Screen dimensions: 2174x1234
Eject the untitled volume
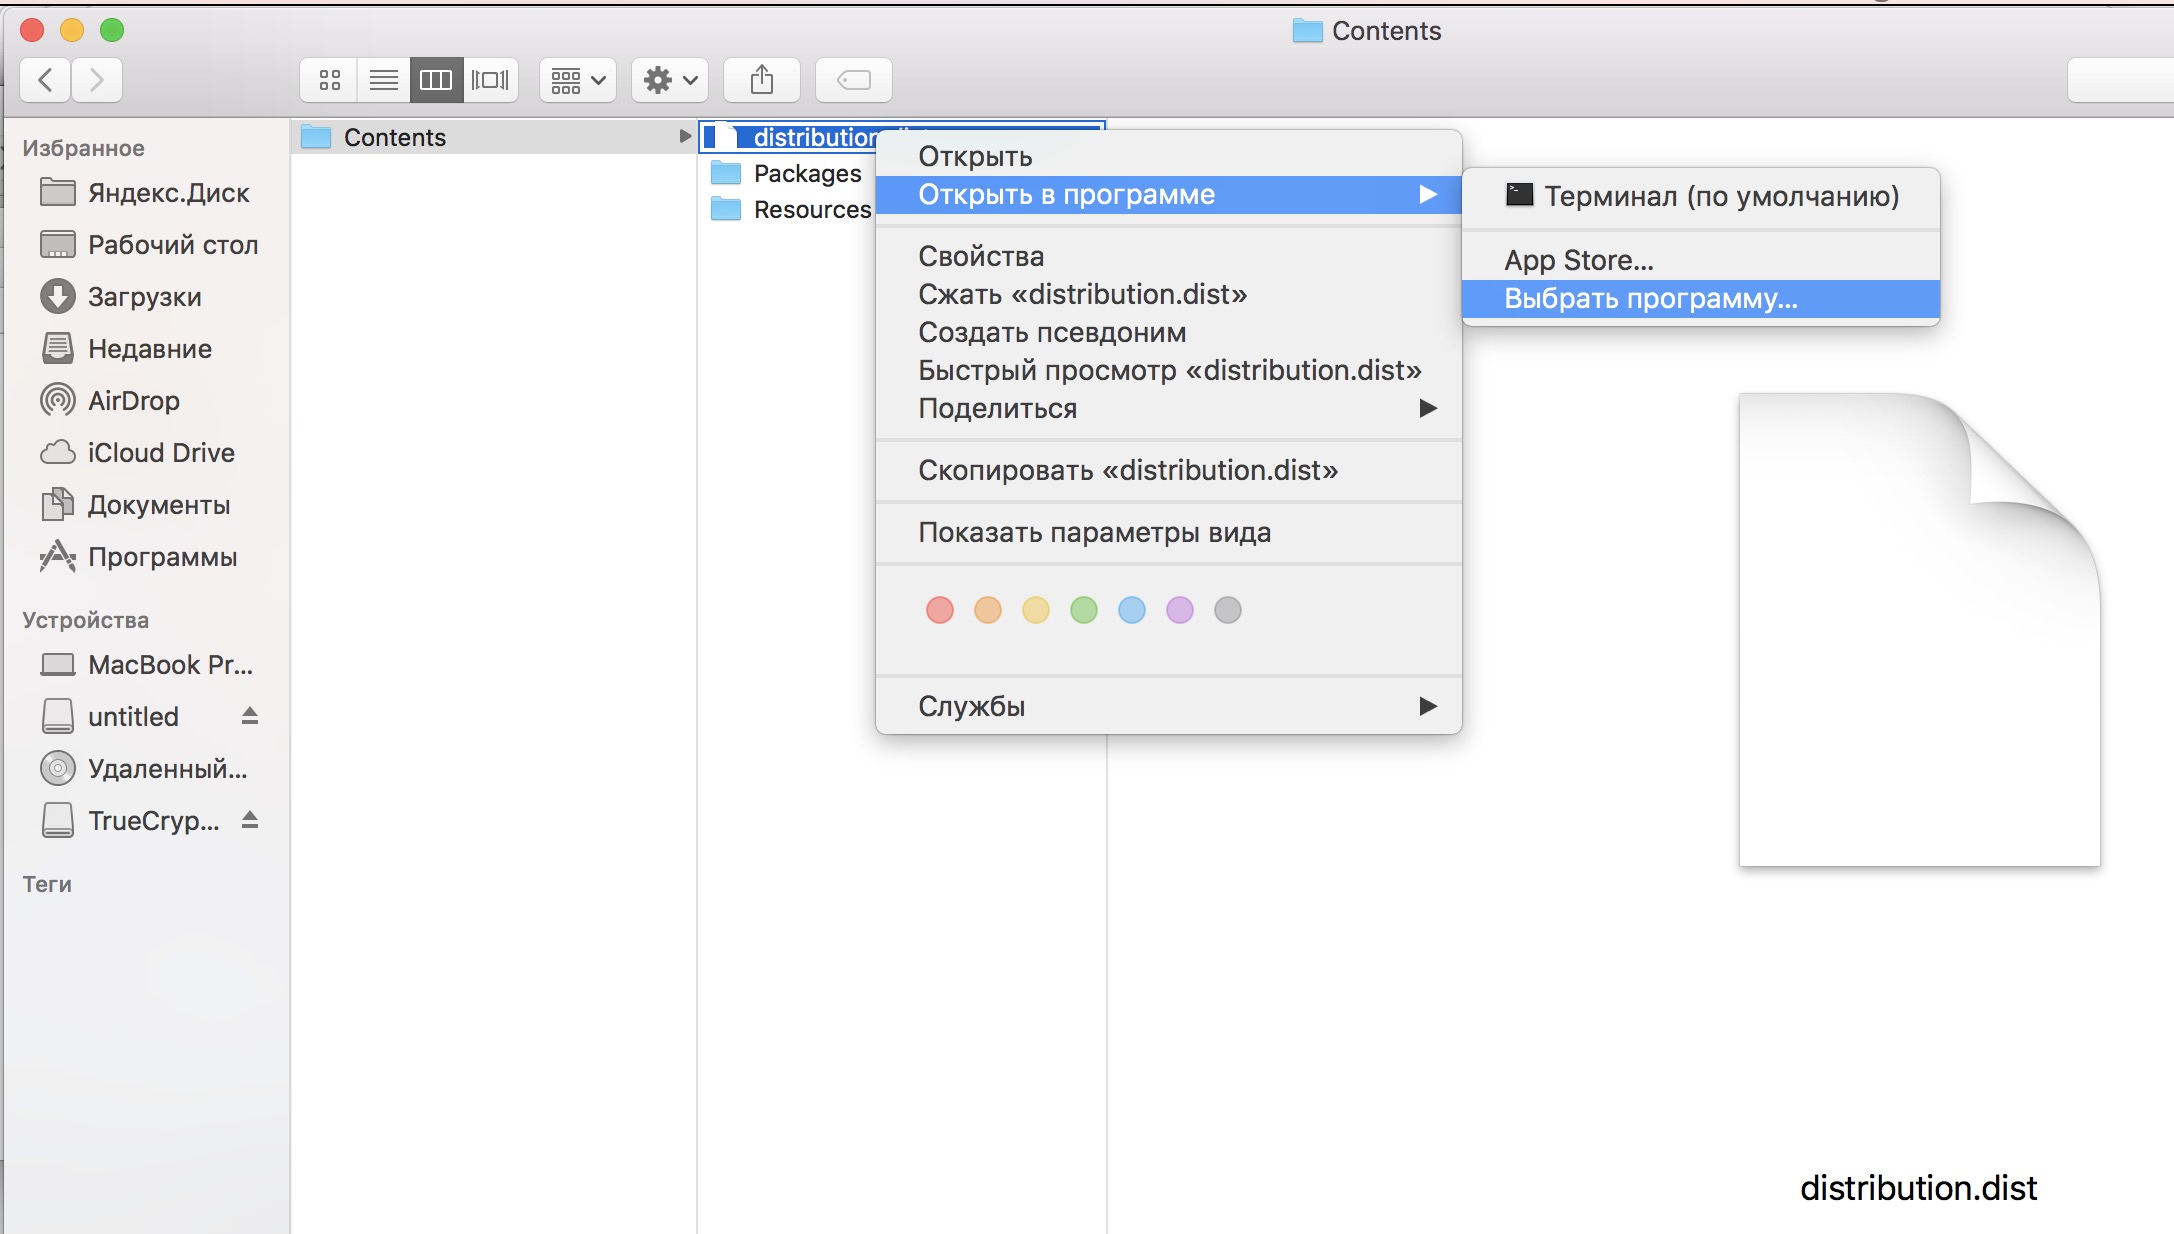[250, 716]
